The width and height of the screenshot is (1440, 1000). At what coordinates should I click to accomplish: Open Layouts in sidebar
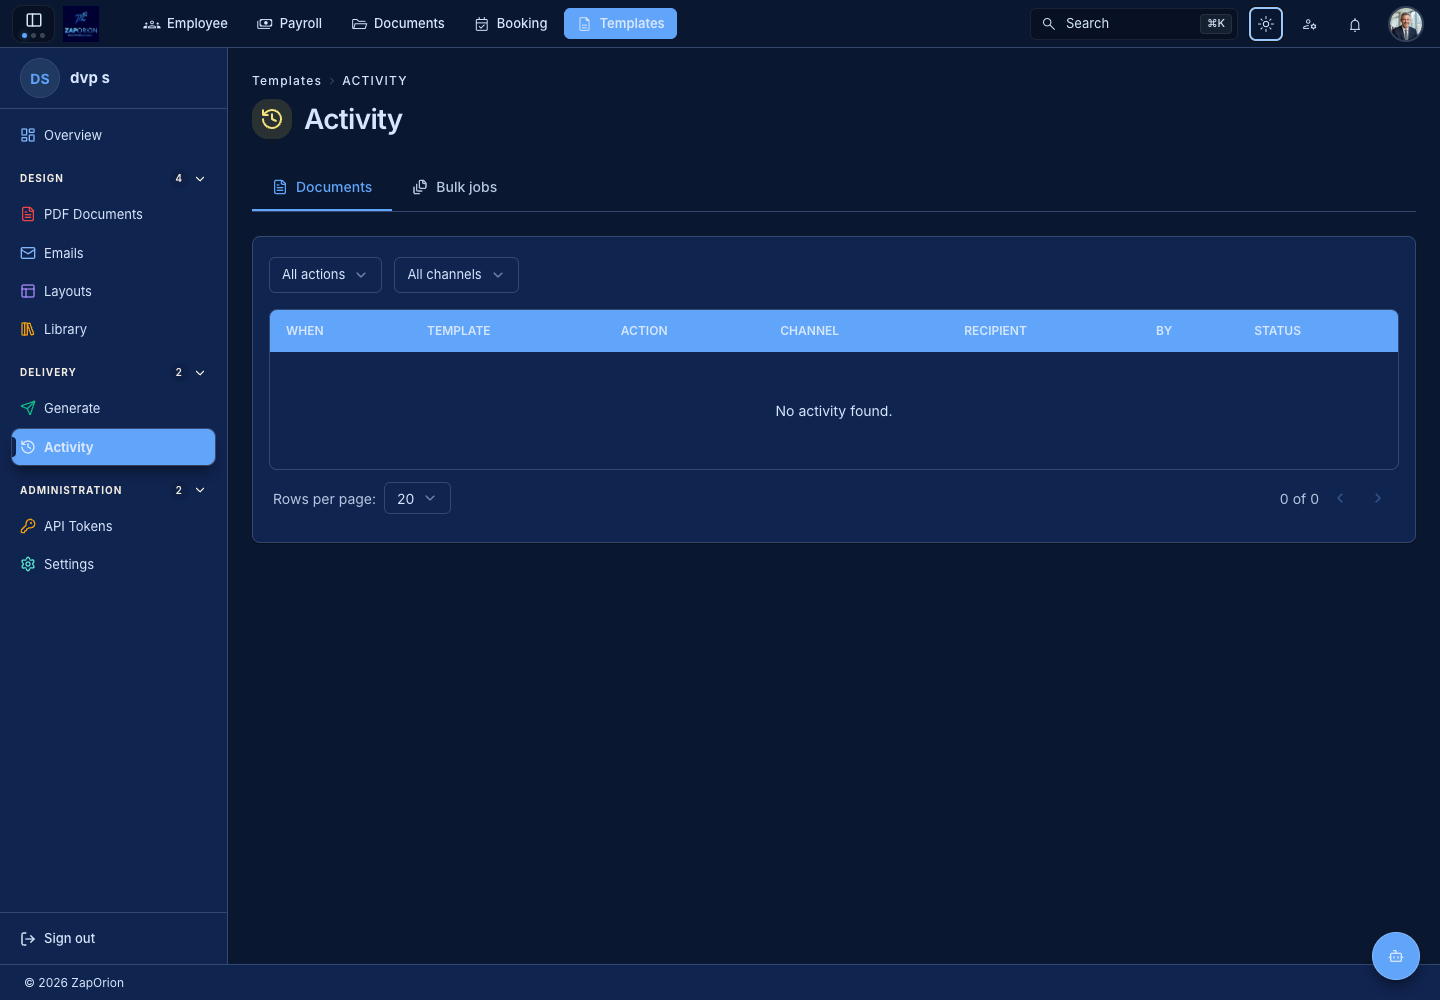click(x=113, y=291)
